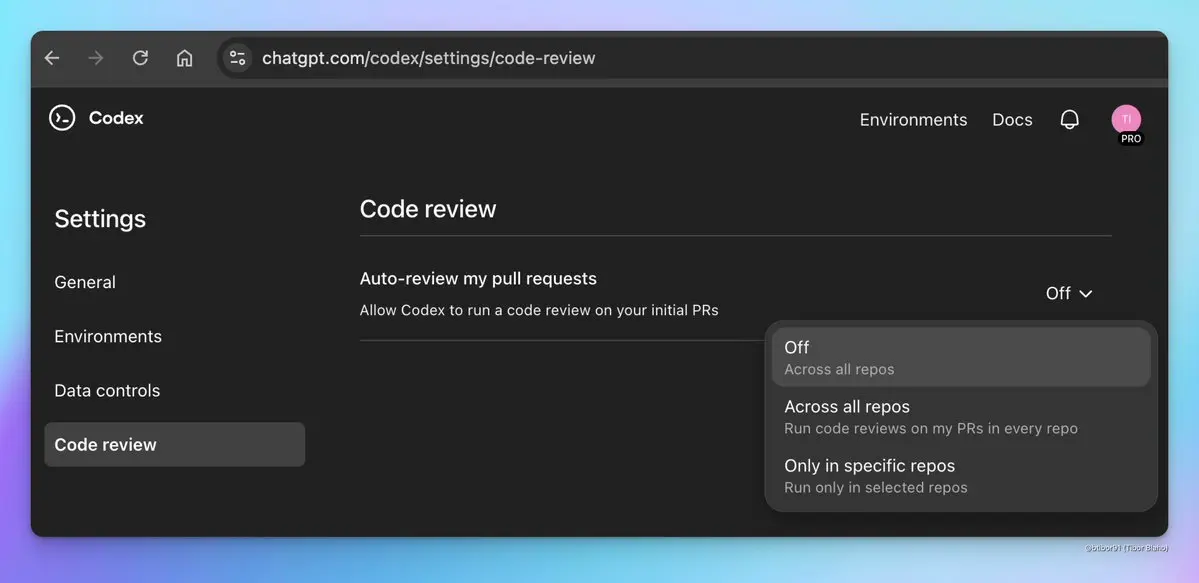1199x583 pixels.
Task: Click the address bar URL
Action: (428, 58)
